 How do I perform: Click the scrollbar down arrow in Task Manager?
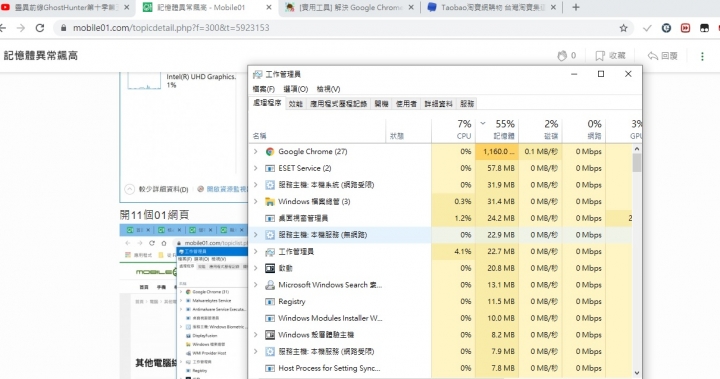click(x=636, y=373)
